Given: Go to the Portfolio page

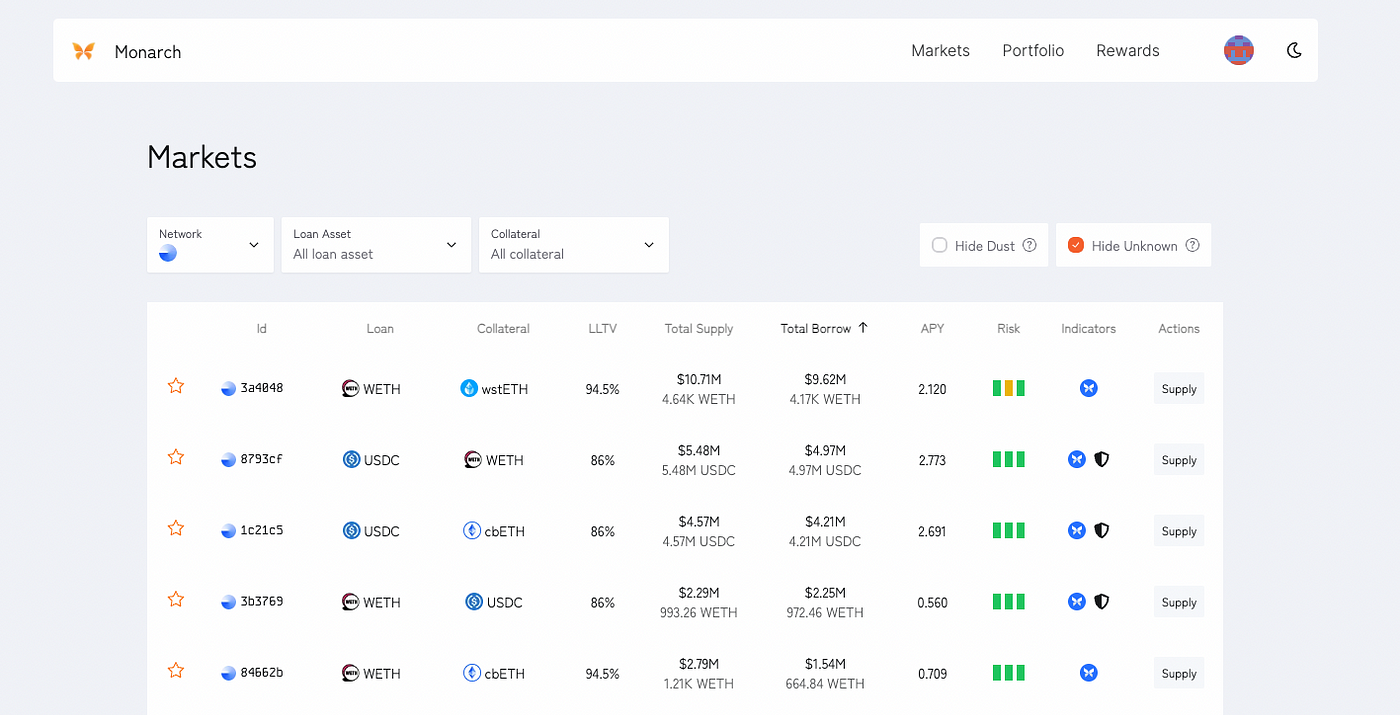Looking at the screenshot, I should coord(1033,51).
